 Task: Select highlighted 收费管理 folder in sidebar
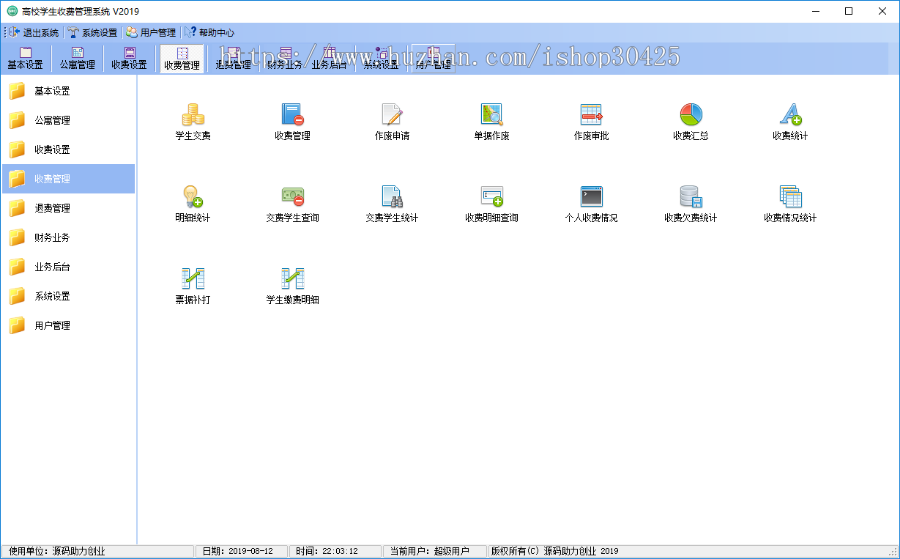[68, 178]
